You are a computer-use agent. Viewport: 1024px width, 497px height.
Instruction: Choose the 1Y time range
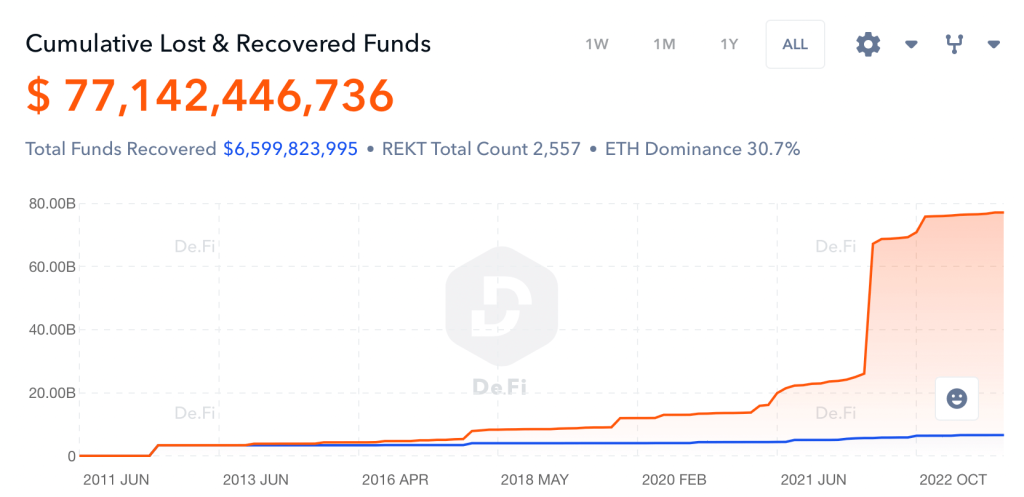tap(729, 44)
